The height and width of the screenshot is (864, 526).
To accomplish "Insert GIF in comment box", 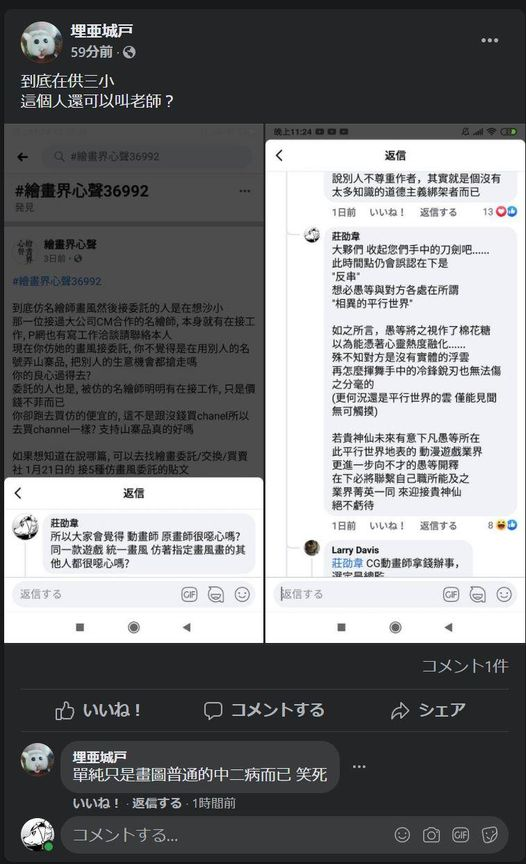I will click(460, 835).
